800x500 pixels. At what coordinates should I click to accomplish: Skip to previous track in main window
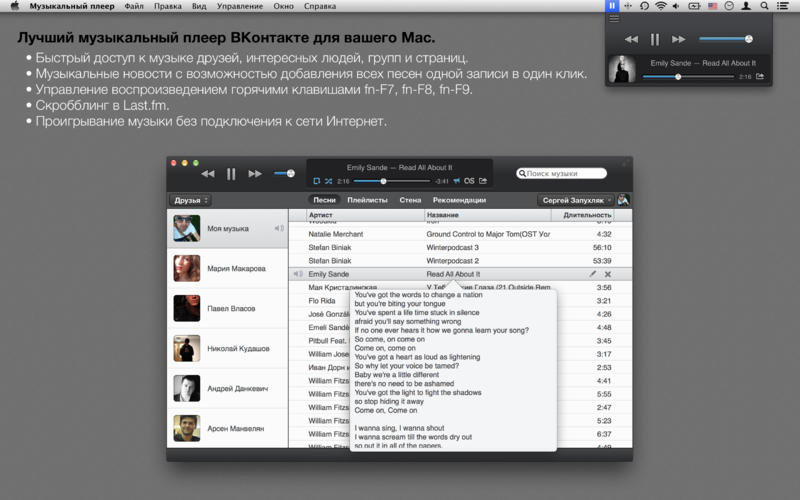(x=208, y=174)
